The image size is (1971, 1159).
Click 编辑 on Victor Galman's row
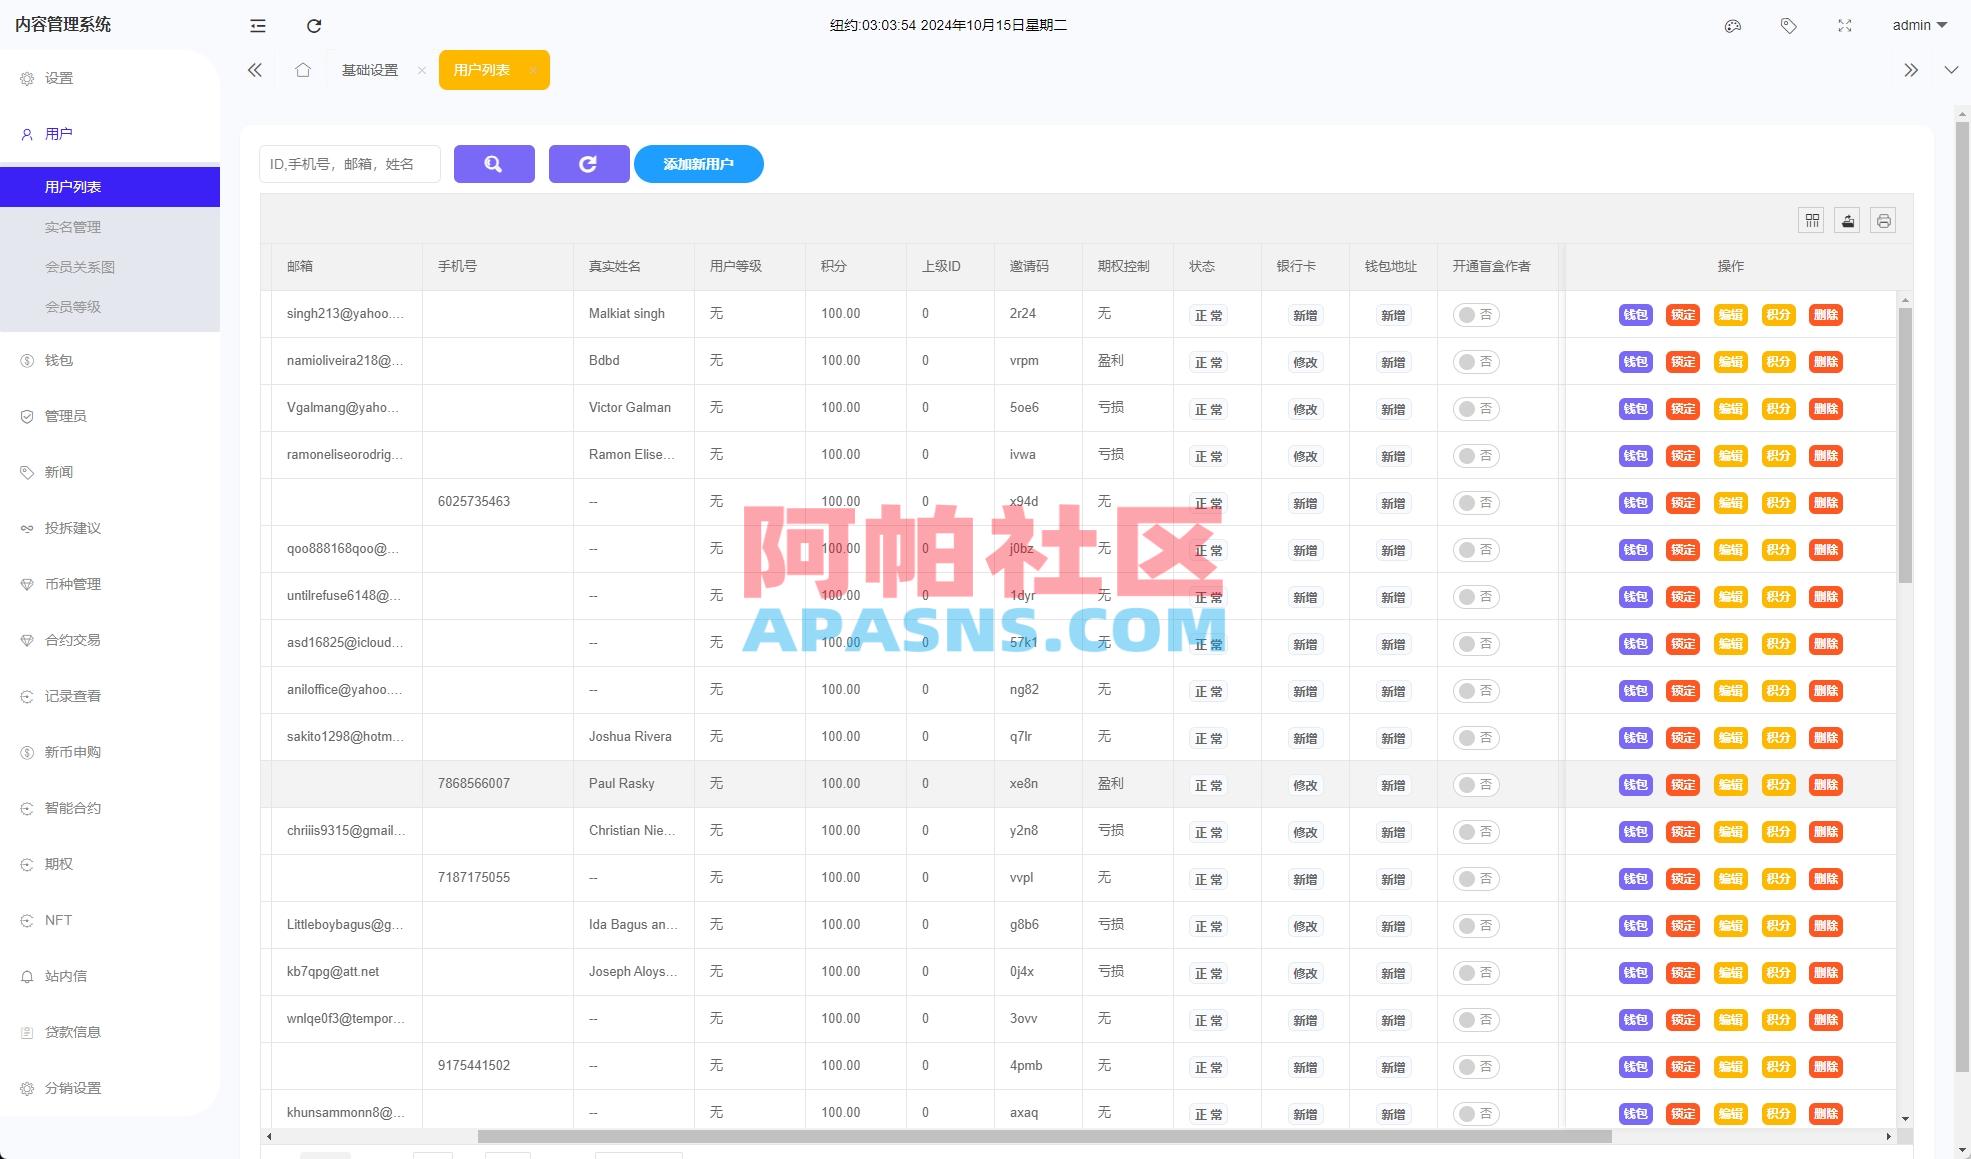tap(1730, 408)
